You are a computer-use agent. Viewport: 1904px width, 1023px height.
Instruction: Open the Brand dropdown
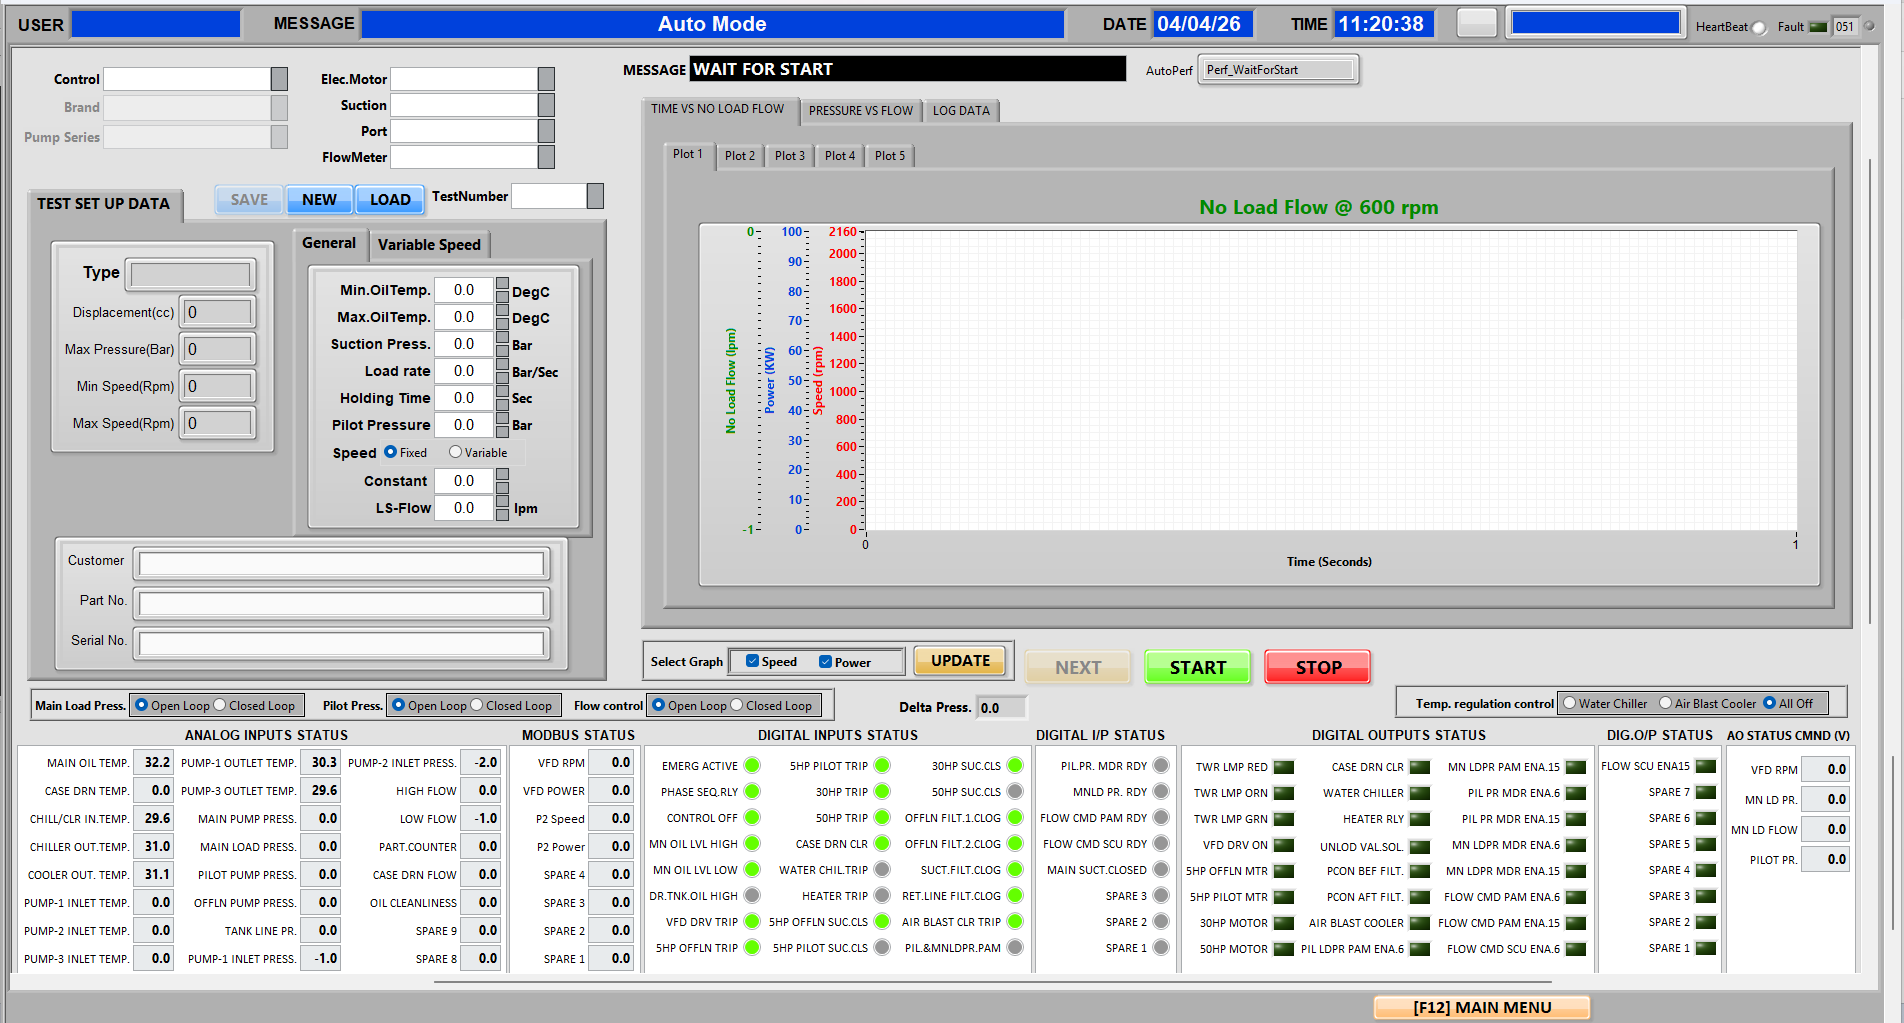280,107
